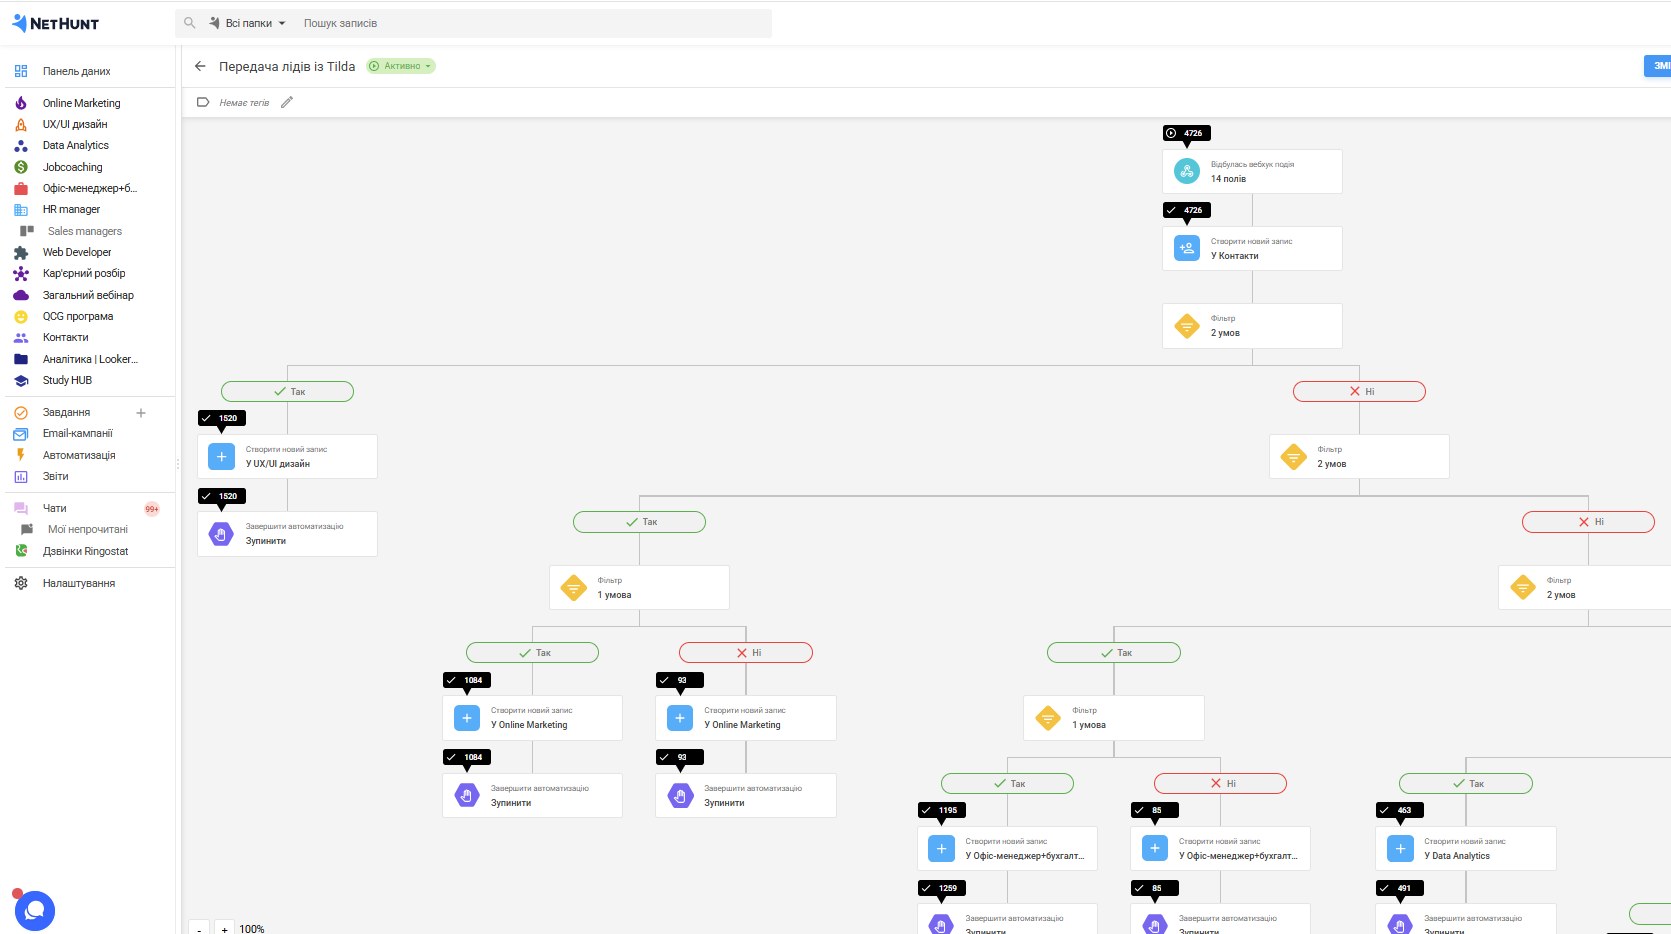Screen dimensions: 1671x934
Task: Open the Налаштування settings item
Action: [78, 583]
